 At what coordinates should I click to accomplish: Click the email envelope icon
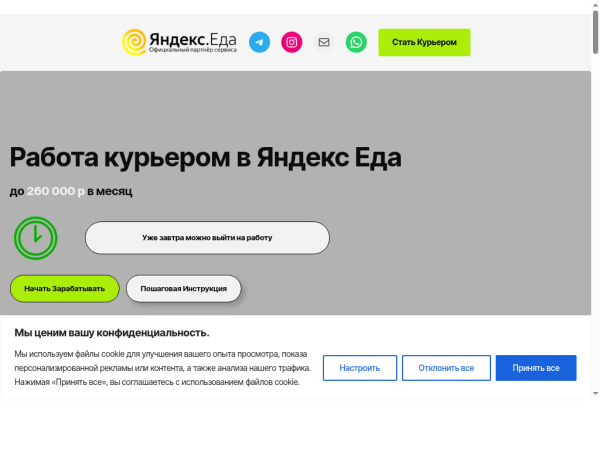point(324,42)
